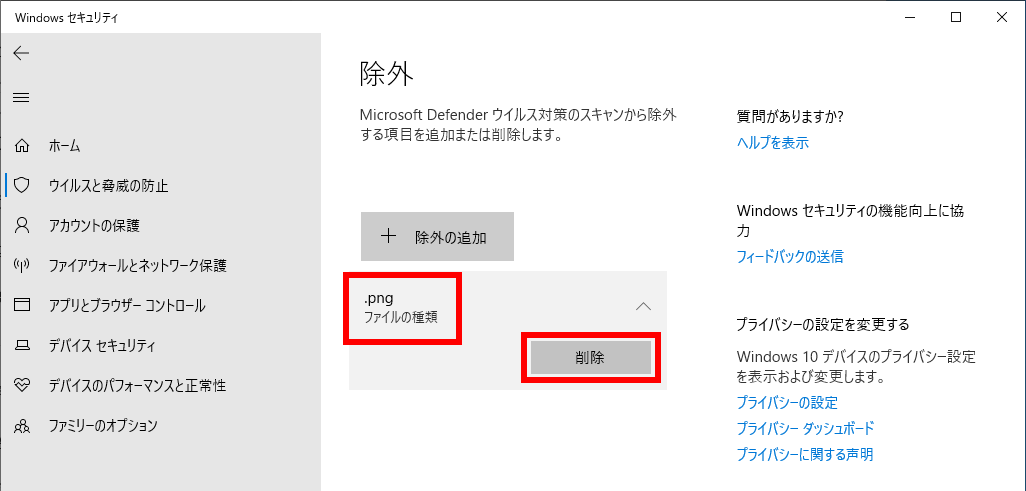The height and width of the screenshot is (491, 1026).
Task: Click the app and browser control window icon
Action: pyautogui.click(x=22, y=305)
